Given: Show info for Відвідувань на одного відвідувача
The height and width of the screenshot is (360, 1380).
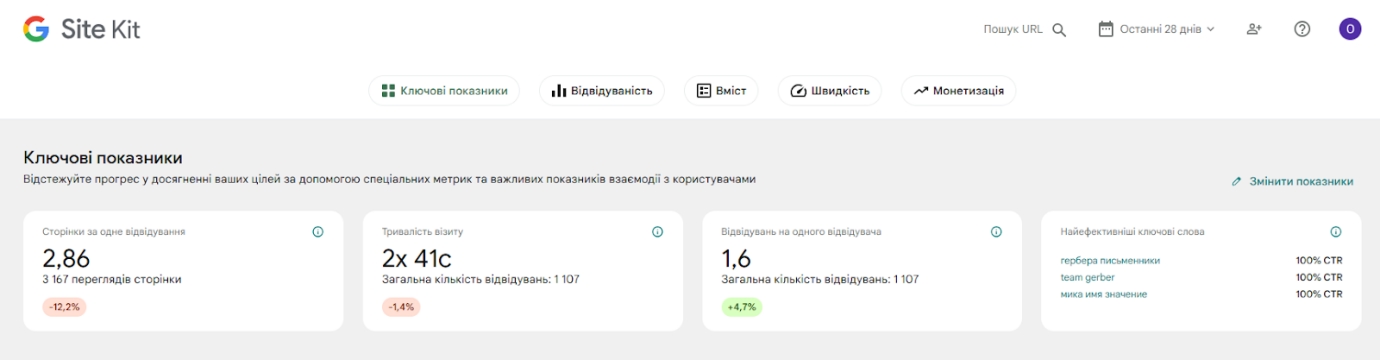Looking at the screenshot, I should tap(996, 232).
